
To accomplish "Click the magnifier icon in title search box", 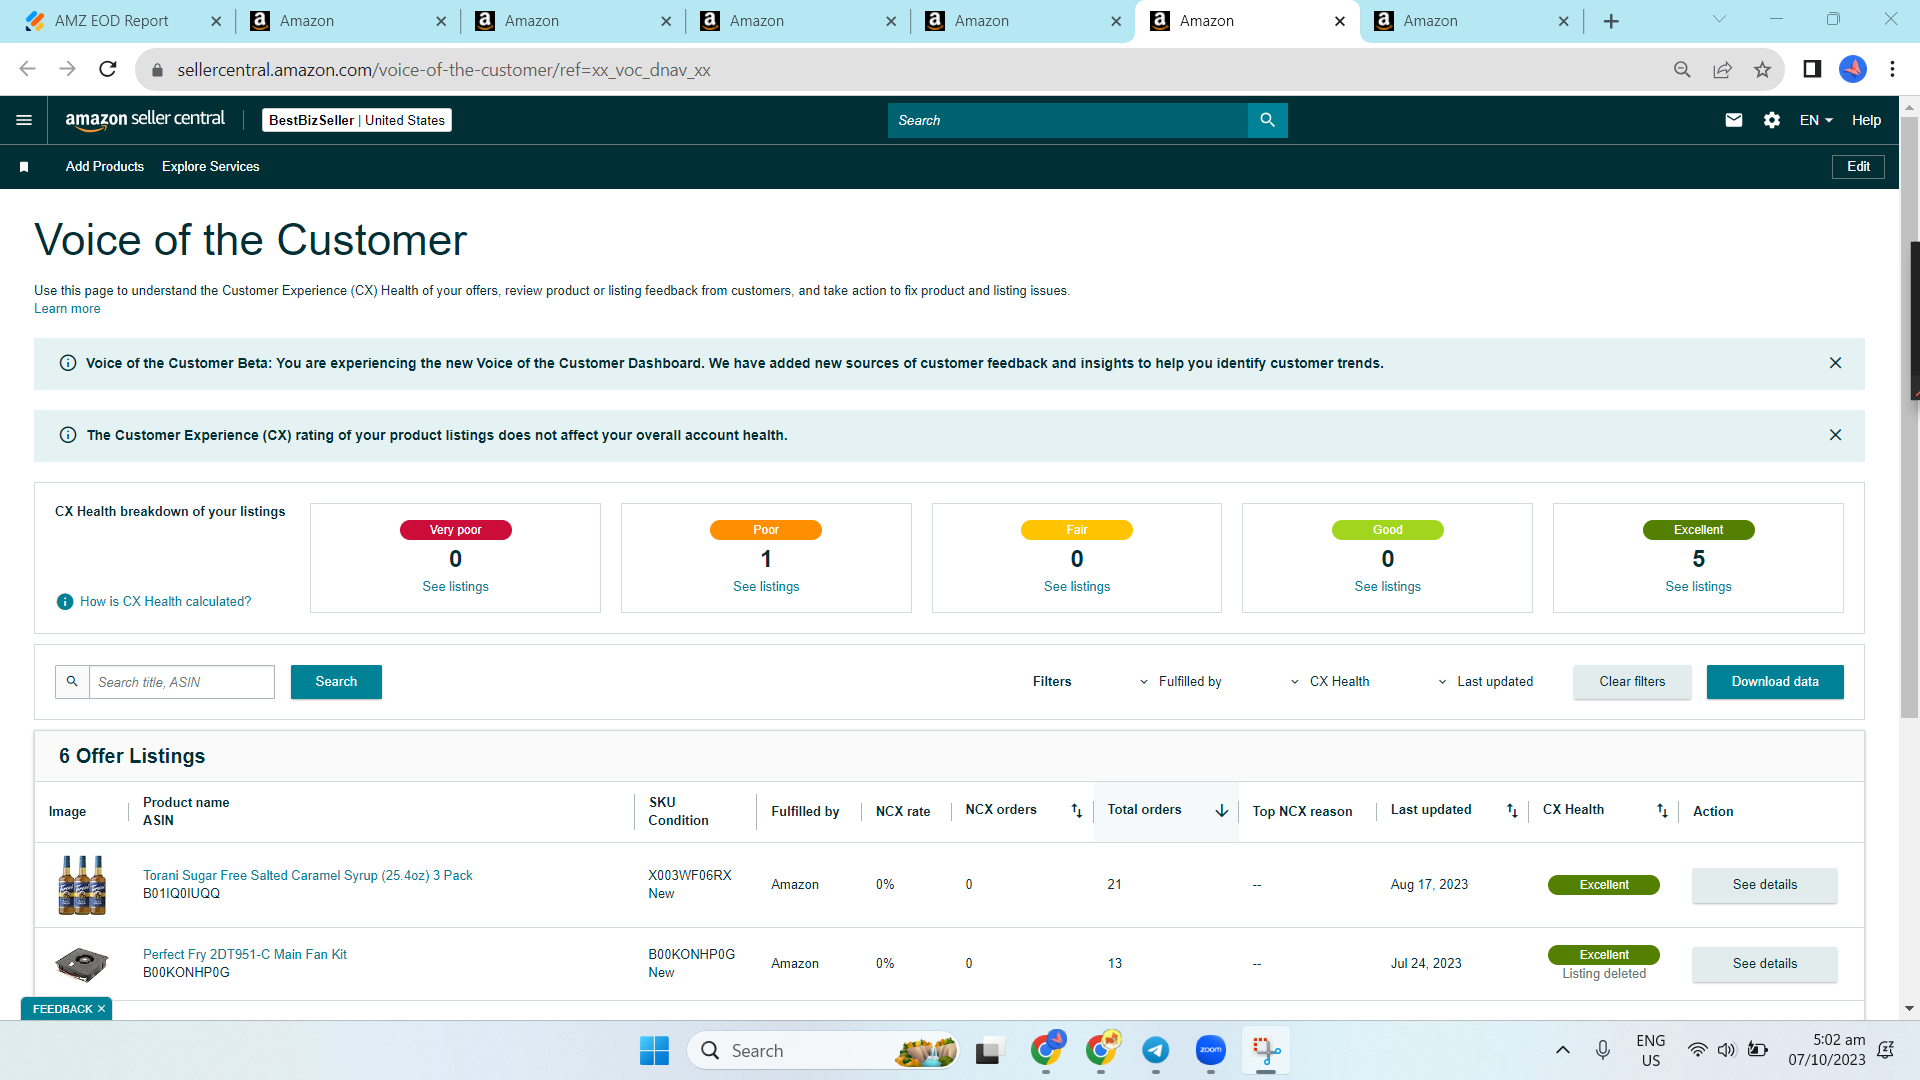I will click(72, 682).
